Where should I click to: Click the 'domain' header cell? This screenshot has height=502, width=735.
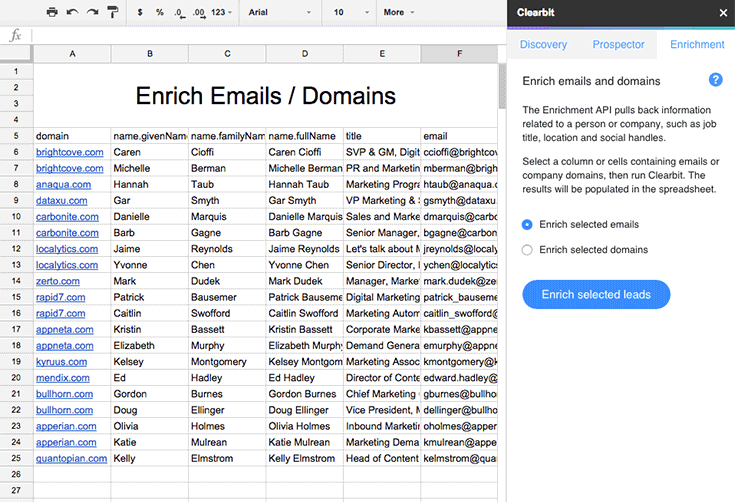[72, 136]
